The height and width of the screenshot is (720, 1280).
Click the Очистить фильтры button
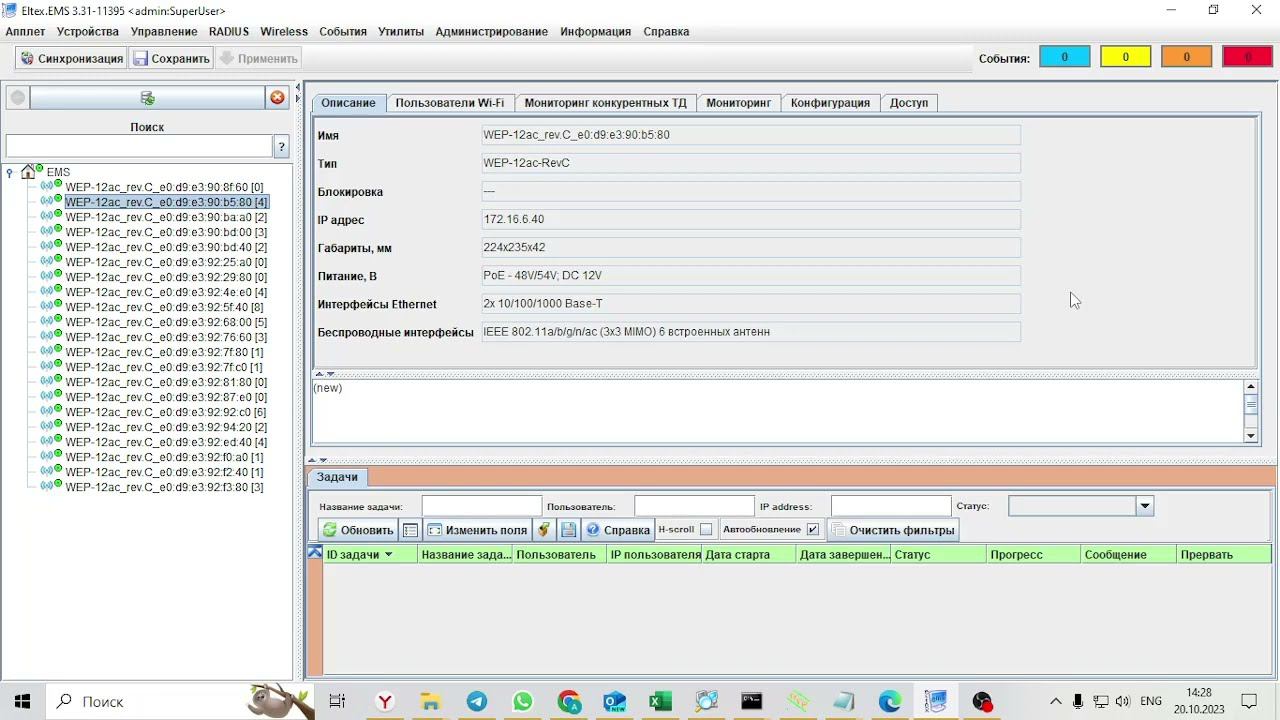click(x=894, y=530)
